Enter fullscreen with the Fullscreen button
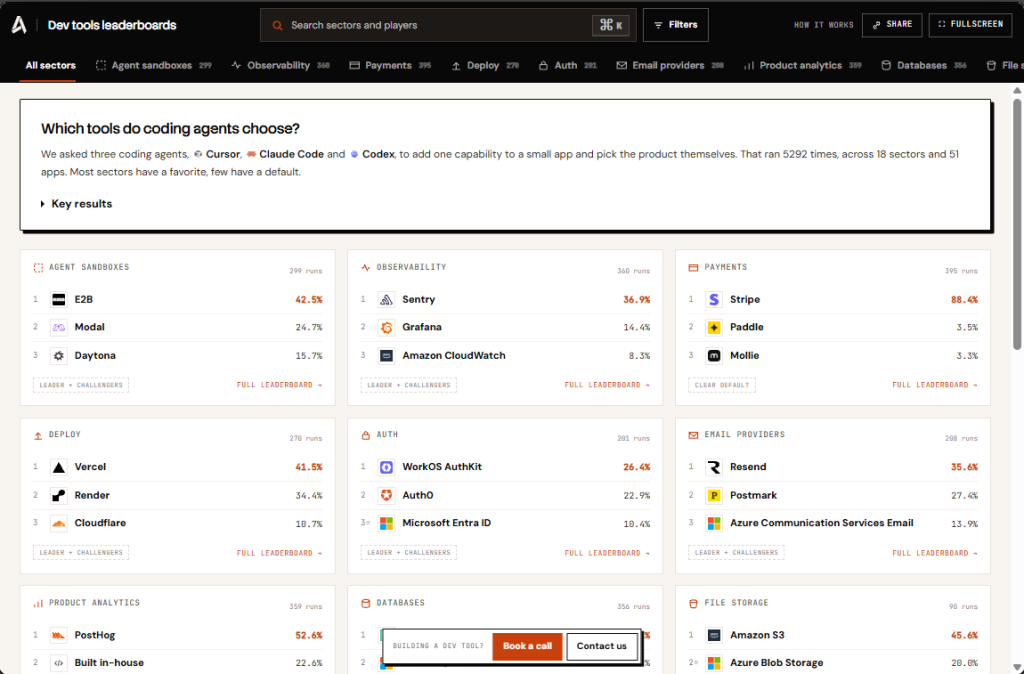This screenshot has width=1024, height=674. pyautogui.click(x=970, y=25)
